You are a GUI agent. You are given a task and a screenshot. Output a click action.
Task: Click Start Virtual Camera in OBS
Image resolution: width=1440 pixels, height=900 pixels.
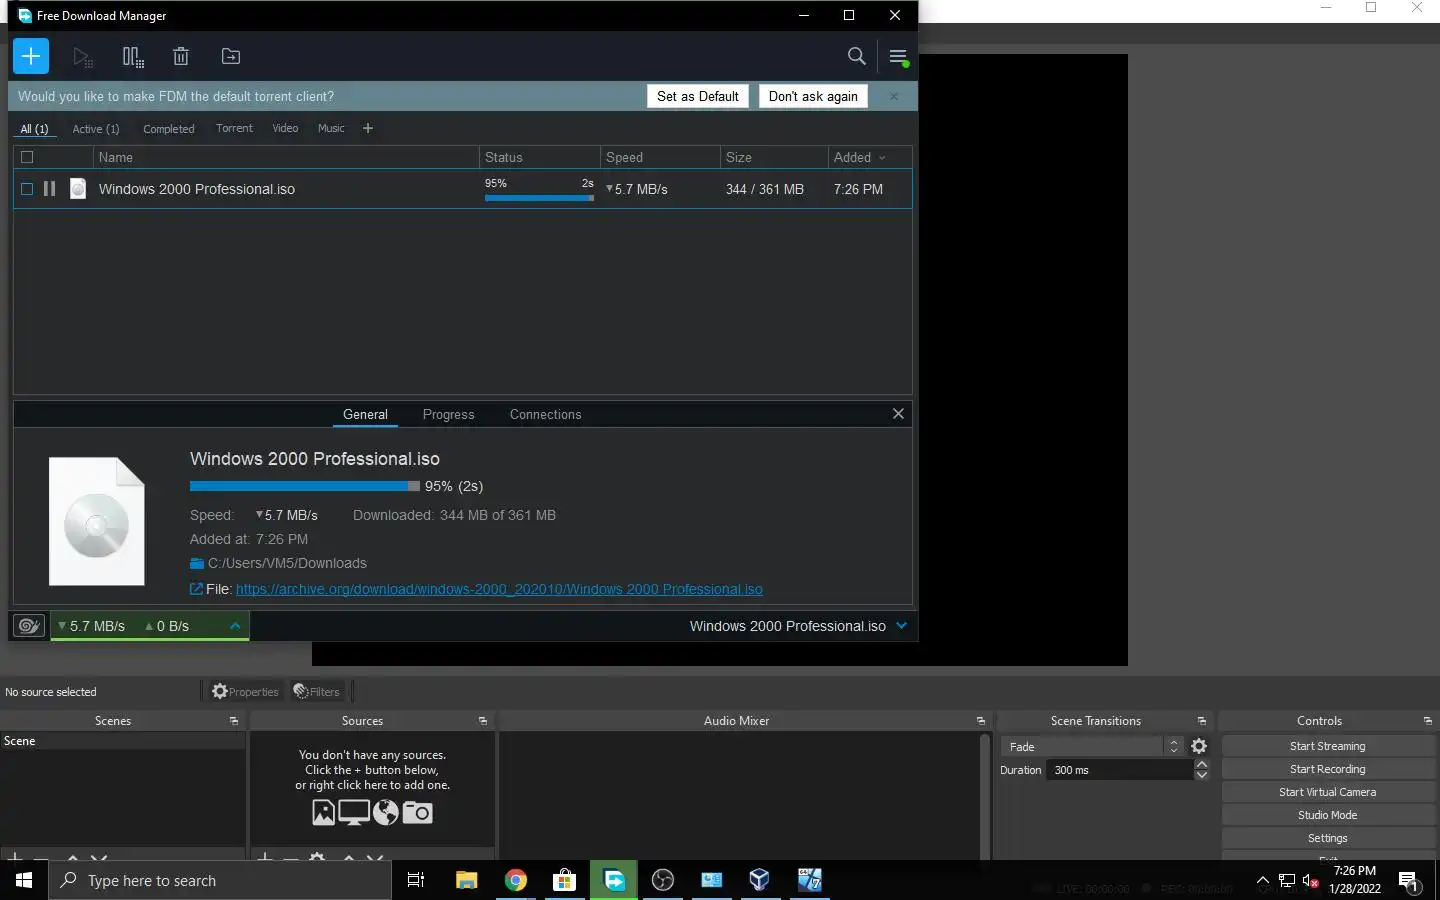pos(1327,792)
